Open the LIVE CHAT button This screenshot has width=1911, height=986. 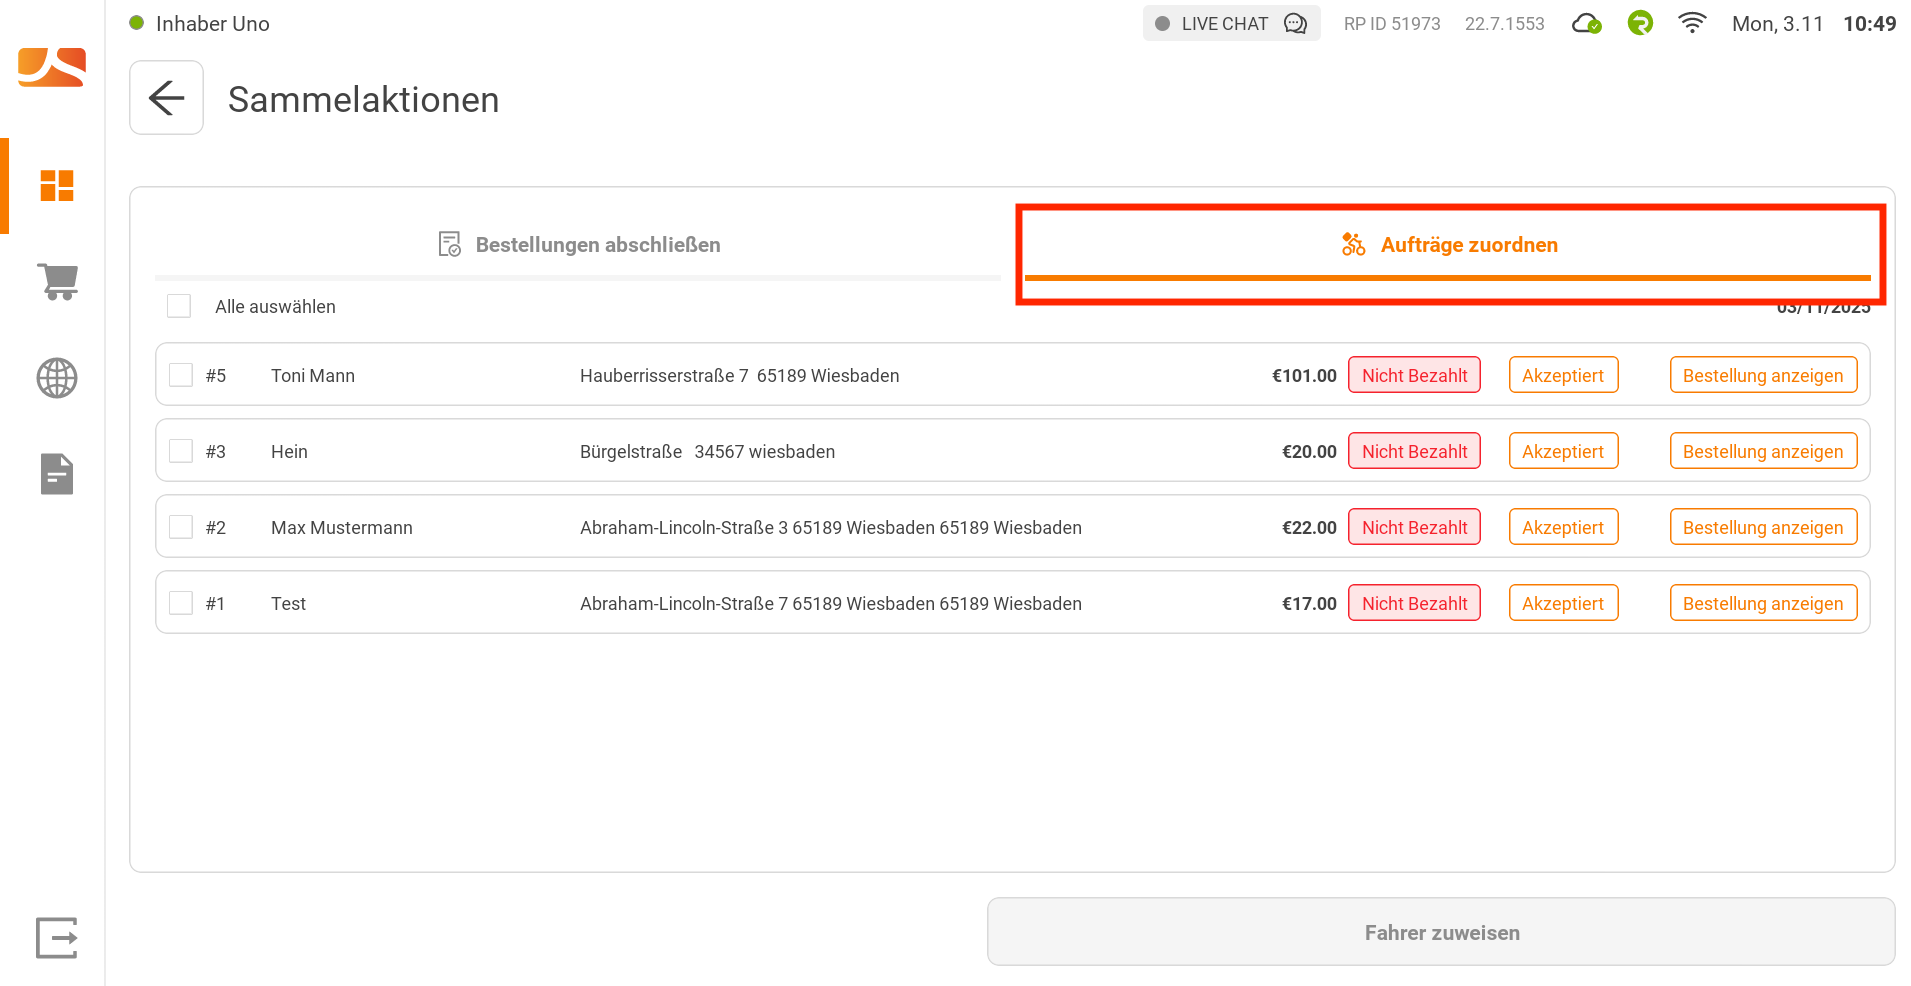tap(1231, 24)
